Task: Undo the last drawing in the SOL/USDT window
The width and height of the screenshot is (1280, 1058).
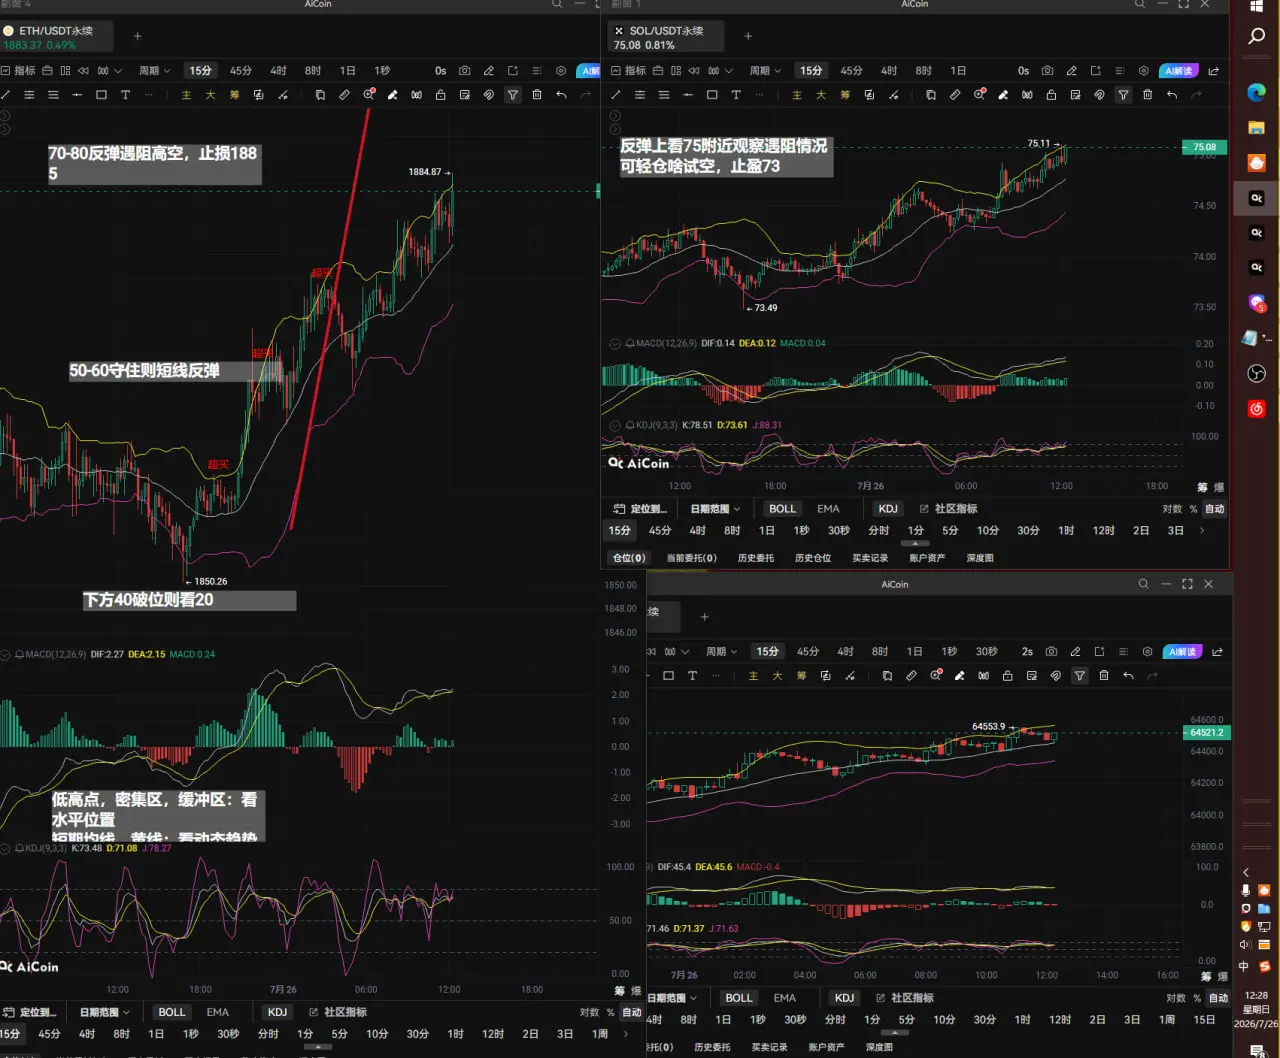Action: (1172, 95)
